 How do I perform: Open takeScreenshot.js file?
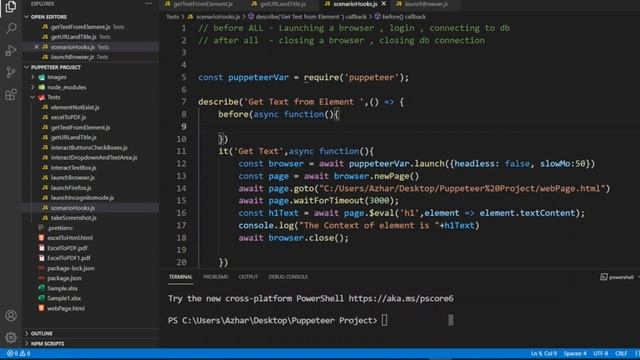(73, 218)
